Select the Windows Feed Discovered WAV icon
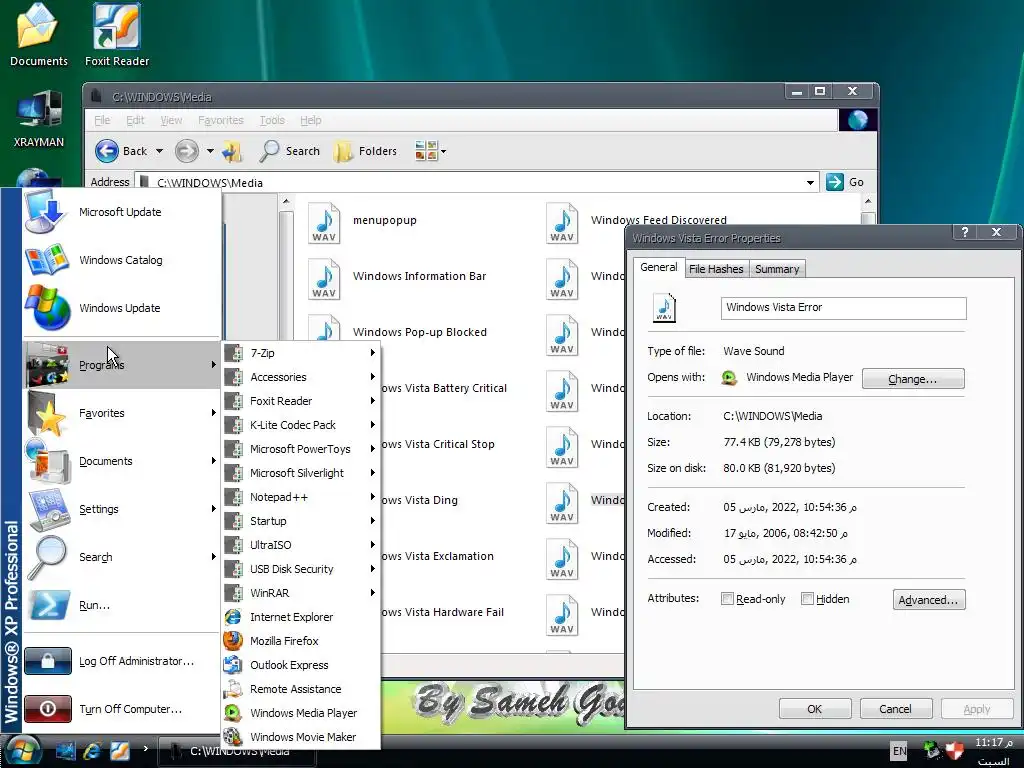 point(562,223)
